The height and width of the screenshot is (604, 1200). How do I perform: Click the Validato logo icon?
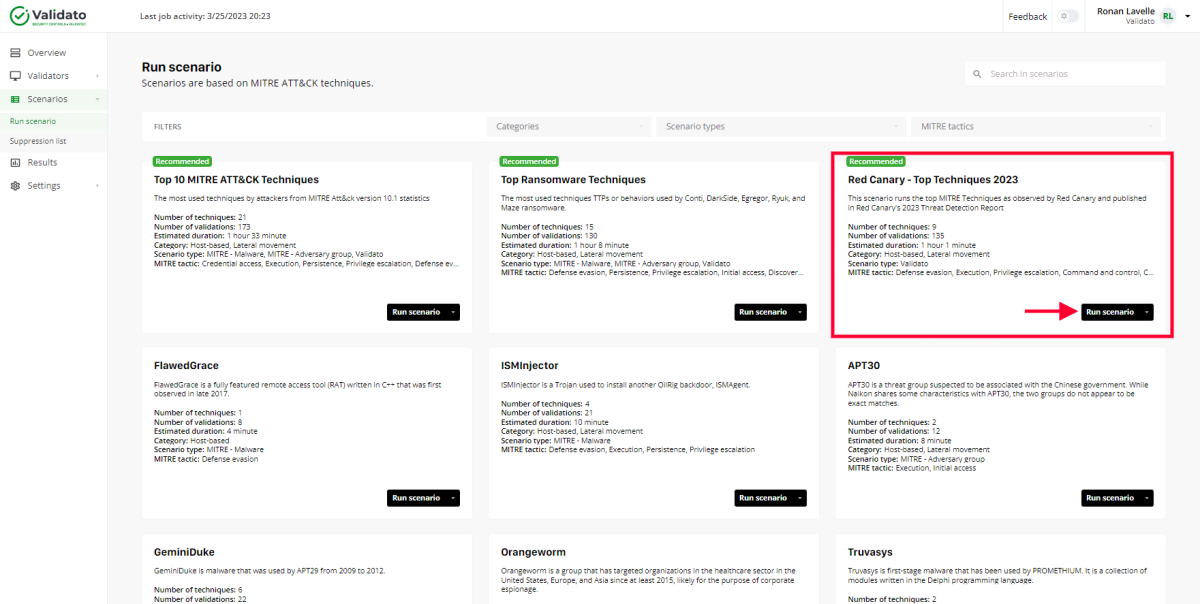pyautogui.click(x=18, y=16)
